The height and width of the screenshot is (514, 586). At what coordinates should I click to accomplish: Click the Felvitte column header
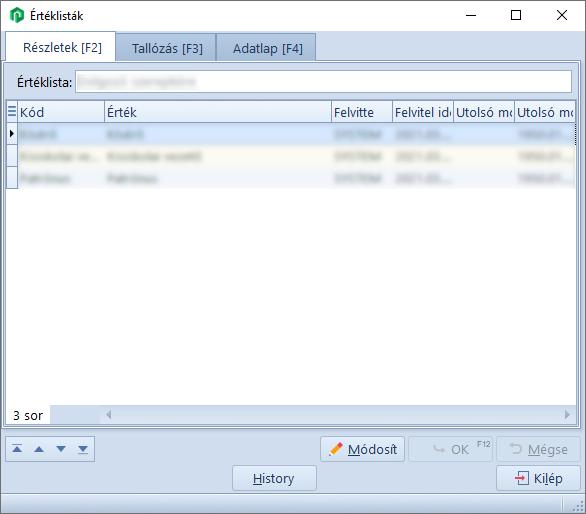click(x=362, y=112)
